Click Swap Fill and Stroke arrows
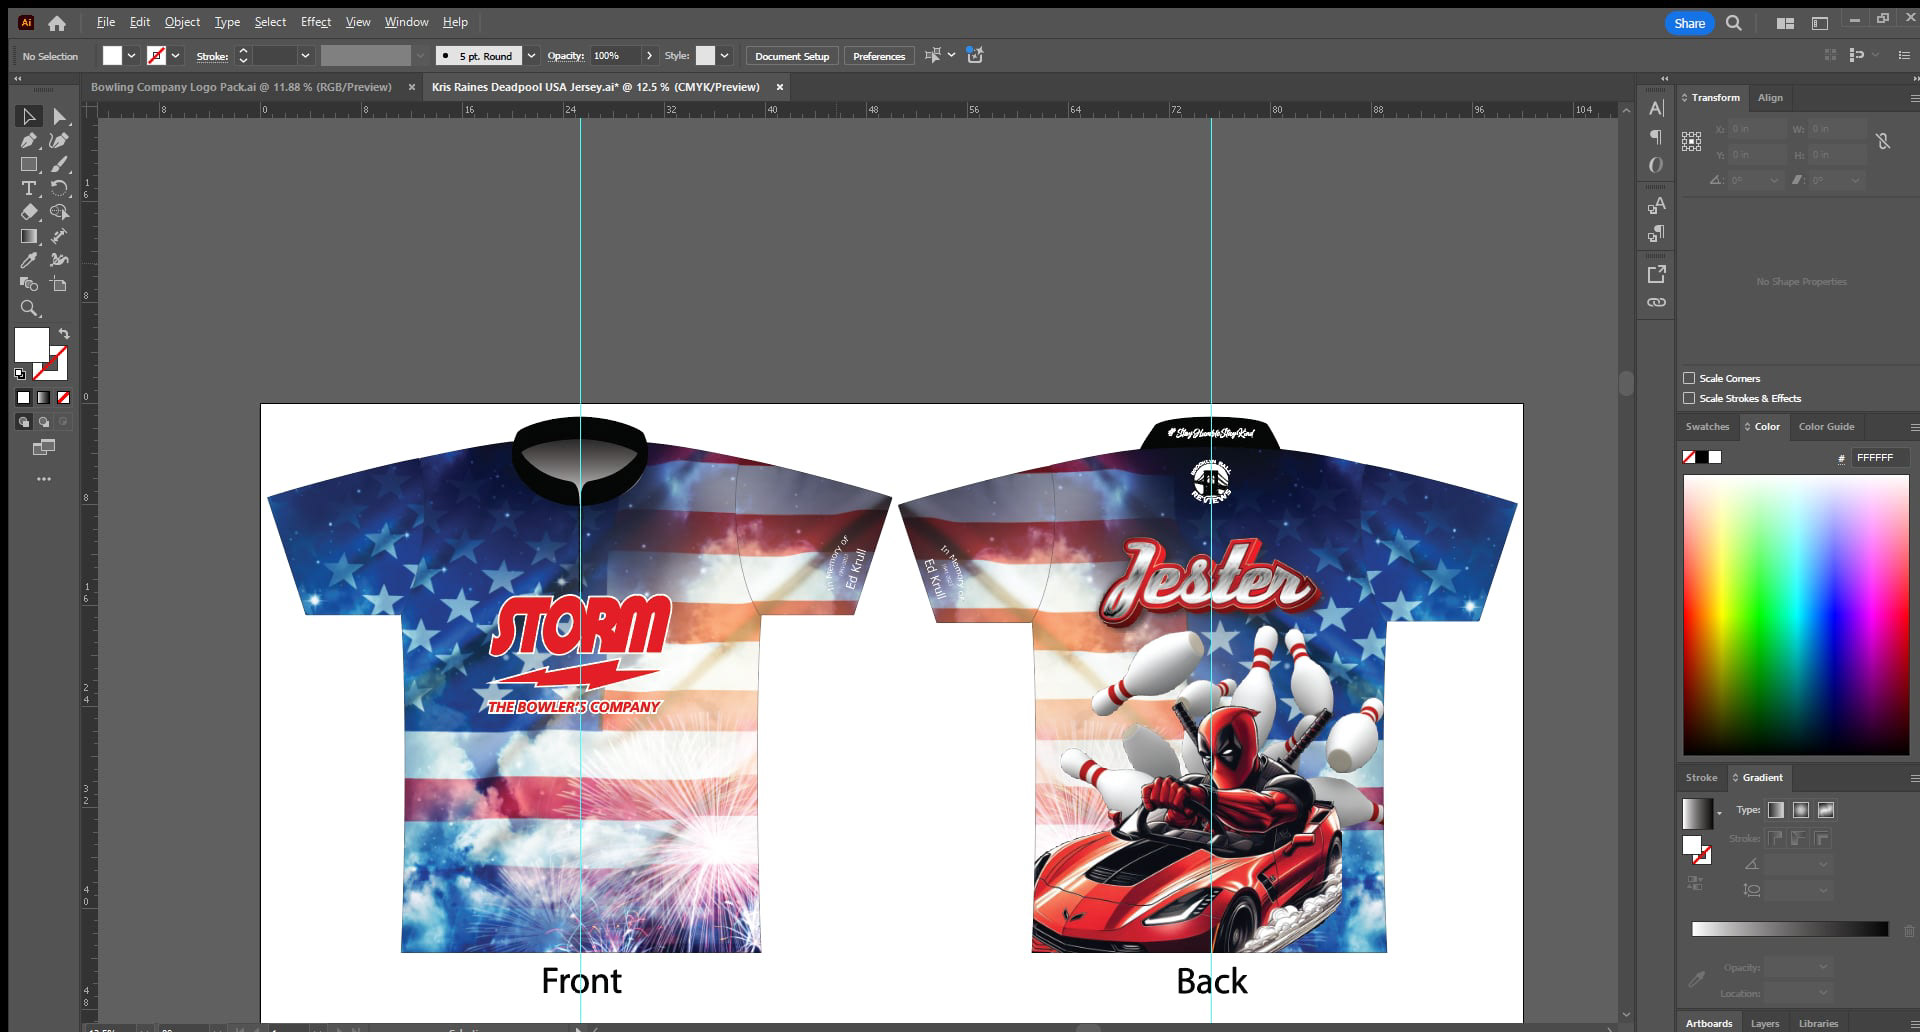Screen dimensions: 1920x1032 click(64, 334)
